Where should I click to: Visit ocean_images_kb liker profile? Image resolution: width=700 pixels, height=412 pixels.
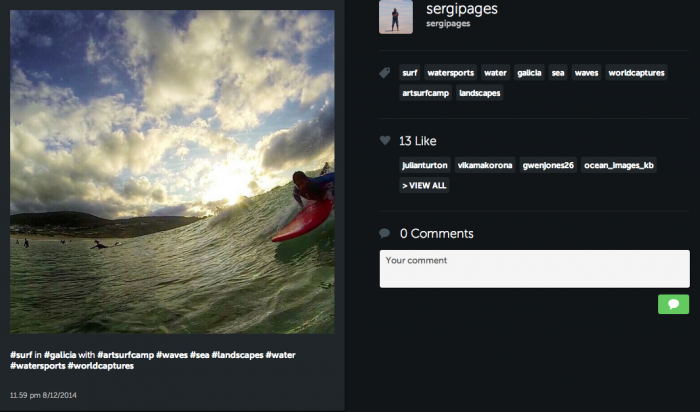click(x=619, y=165)
